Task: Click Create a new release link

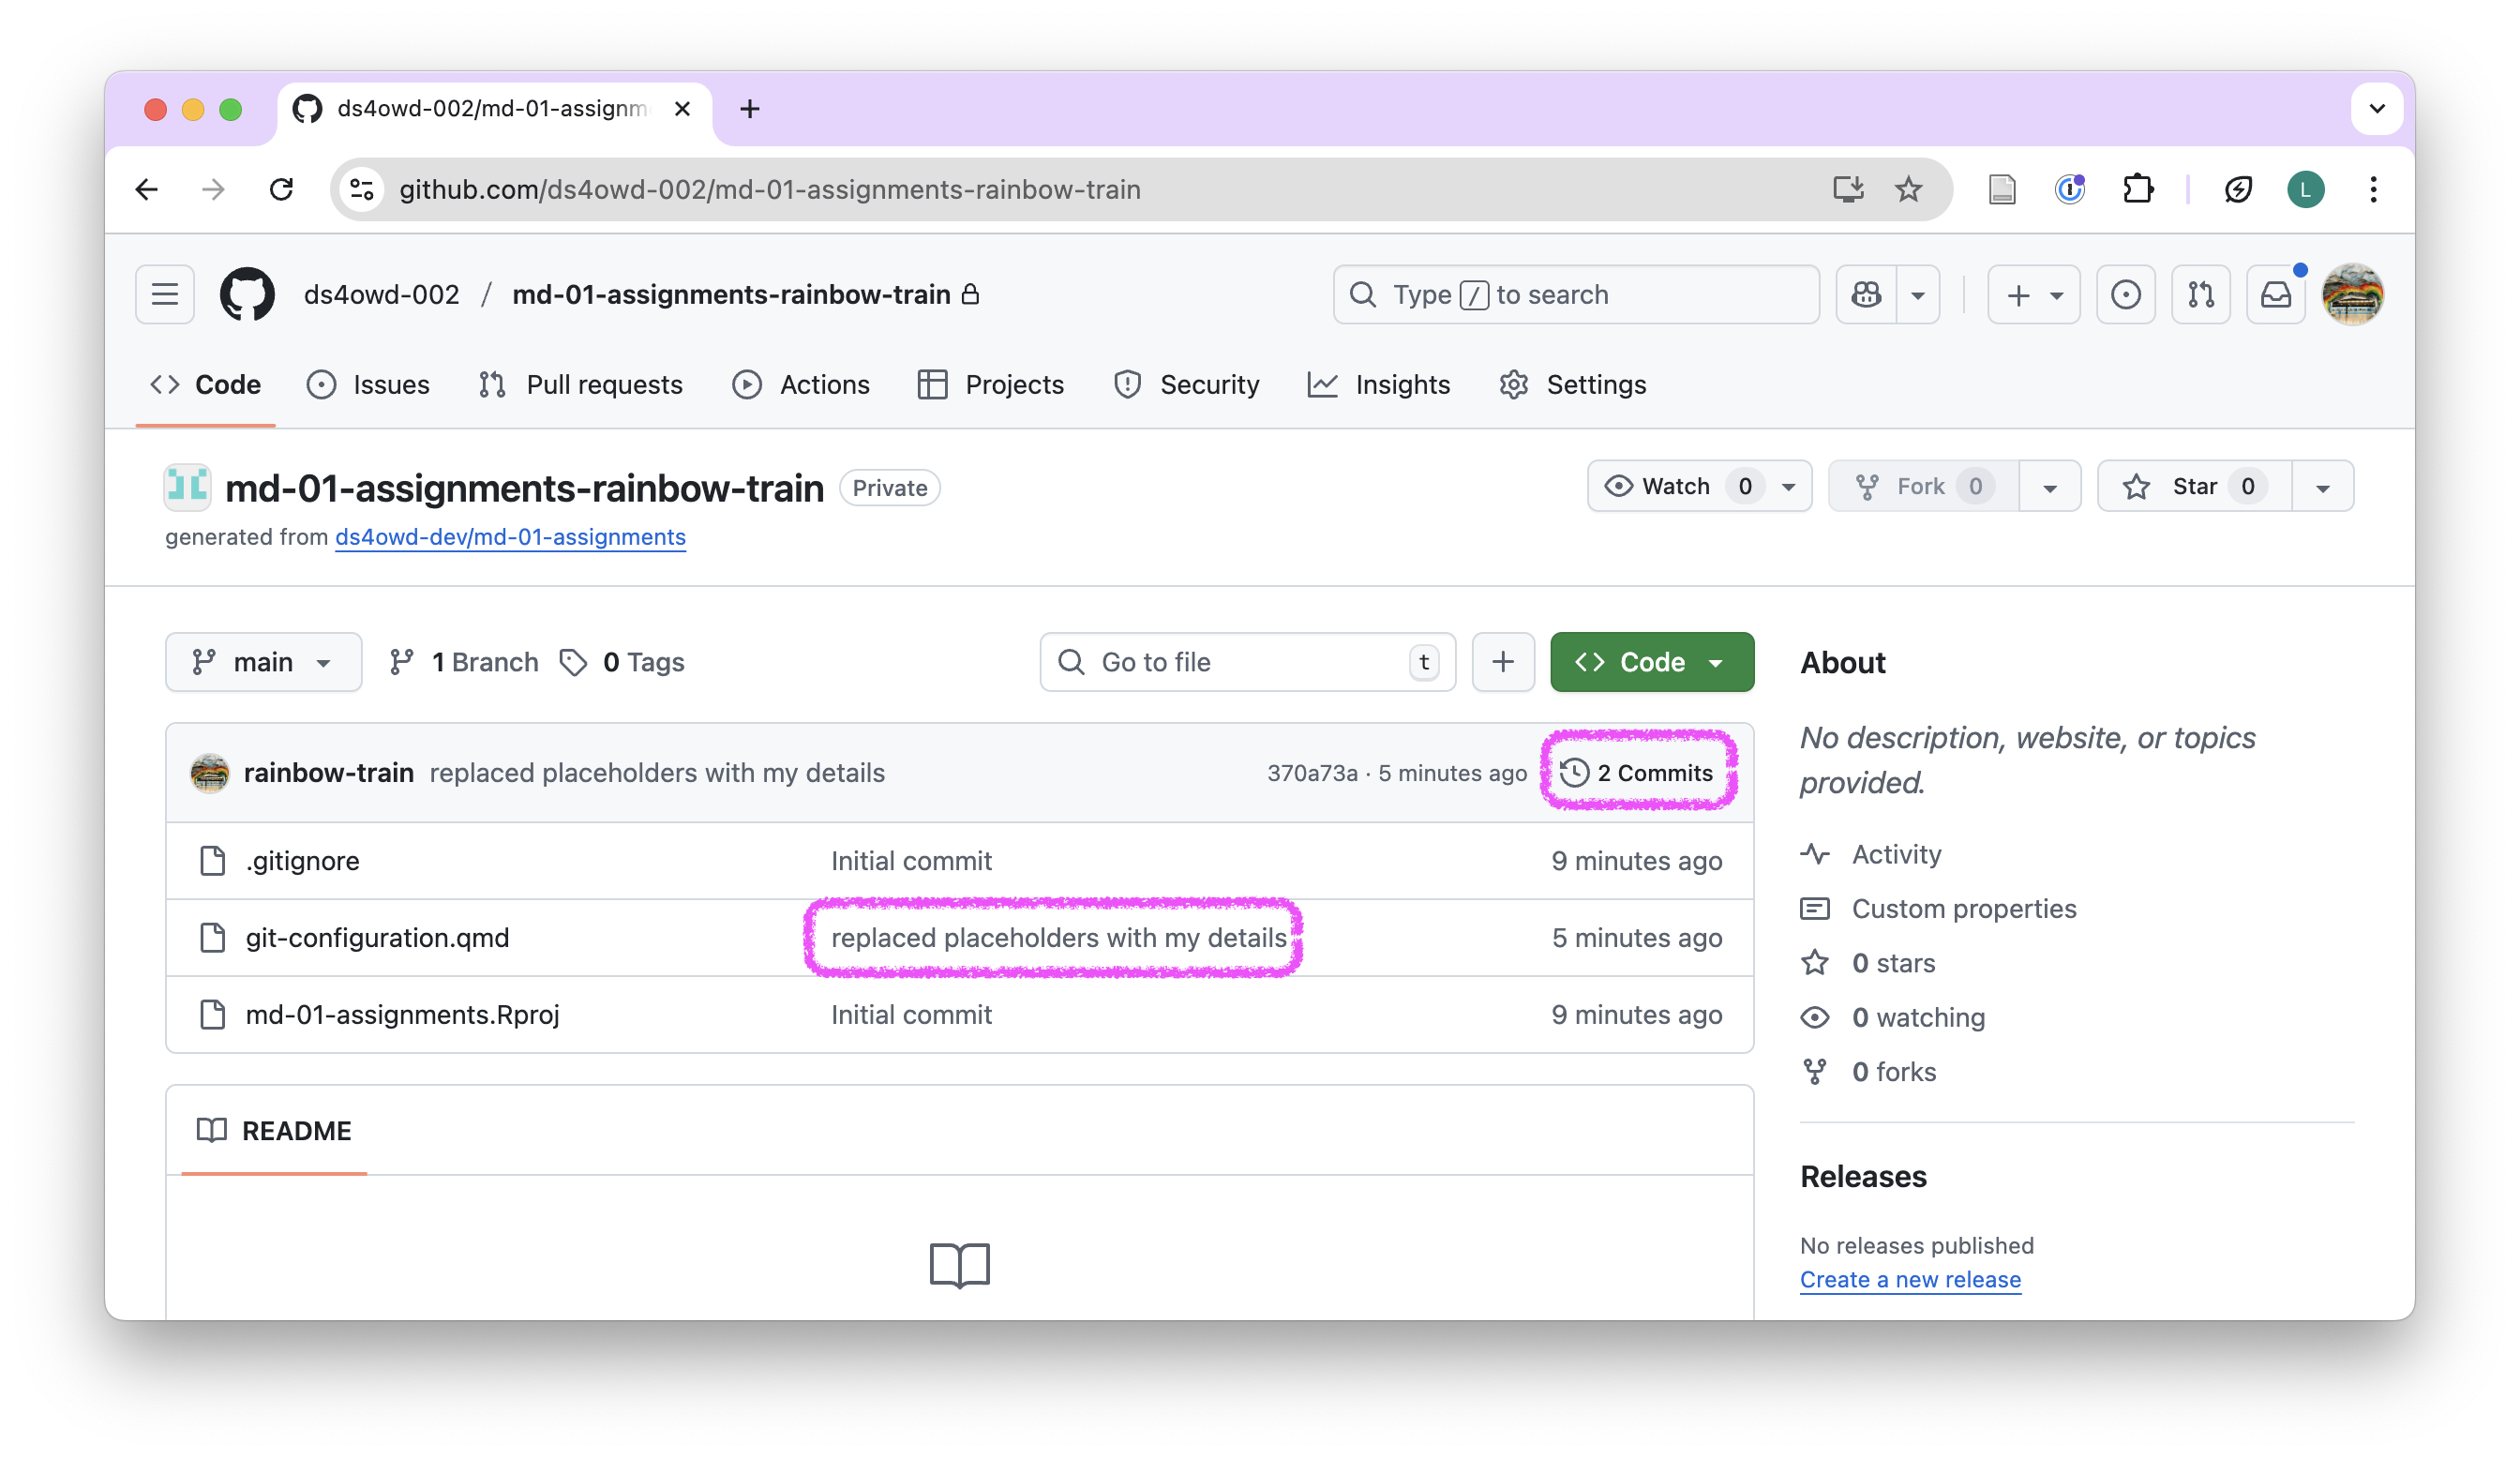Action: (x=1909, y=1279)
